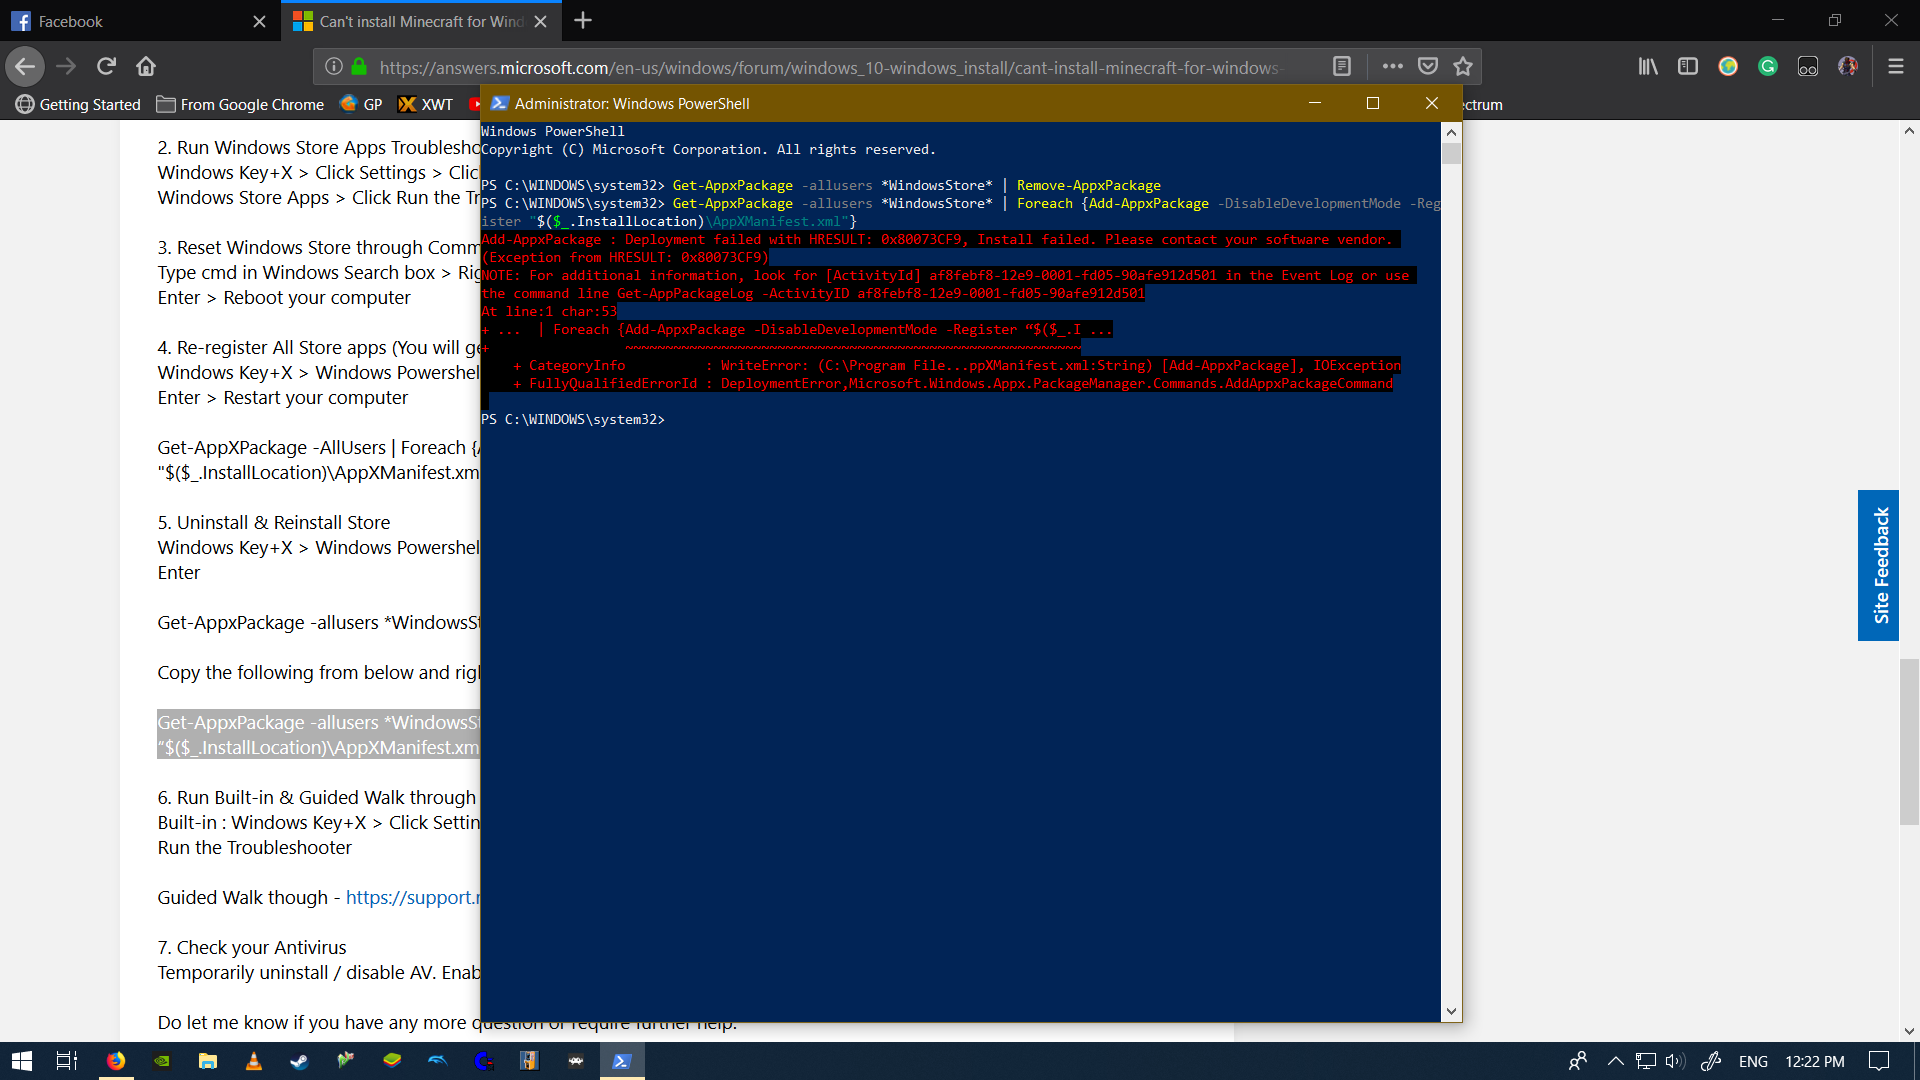The height and width of the screenshot is (1080, 1920).
Task: Click the PS C:\WINDOWS\system32> prompt line
Action: pos(573,419)
